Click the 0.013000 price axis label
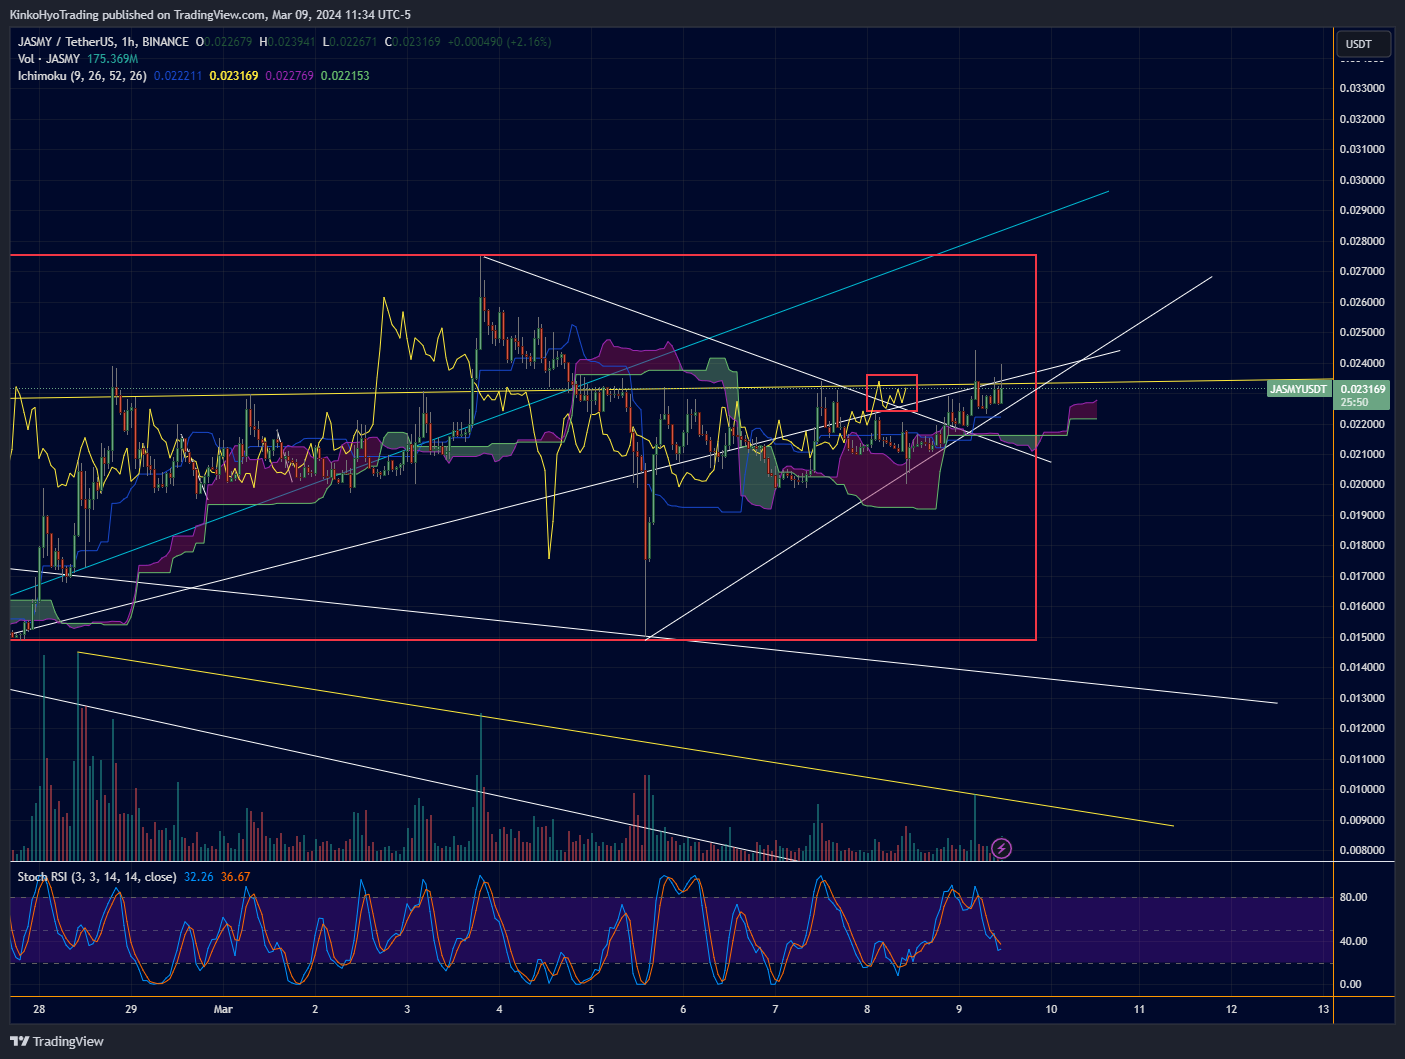 coord(1362,698)
